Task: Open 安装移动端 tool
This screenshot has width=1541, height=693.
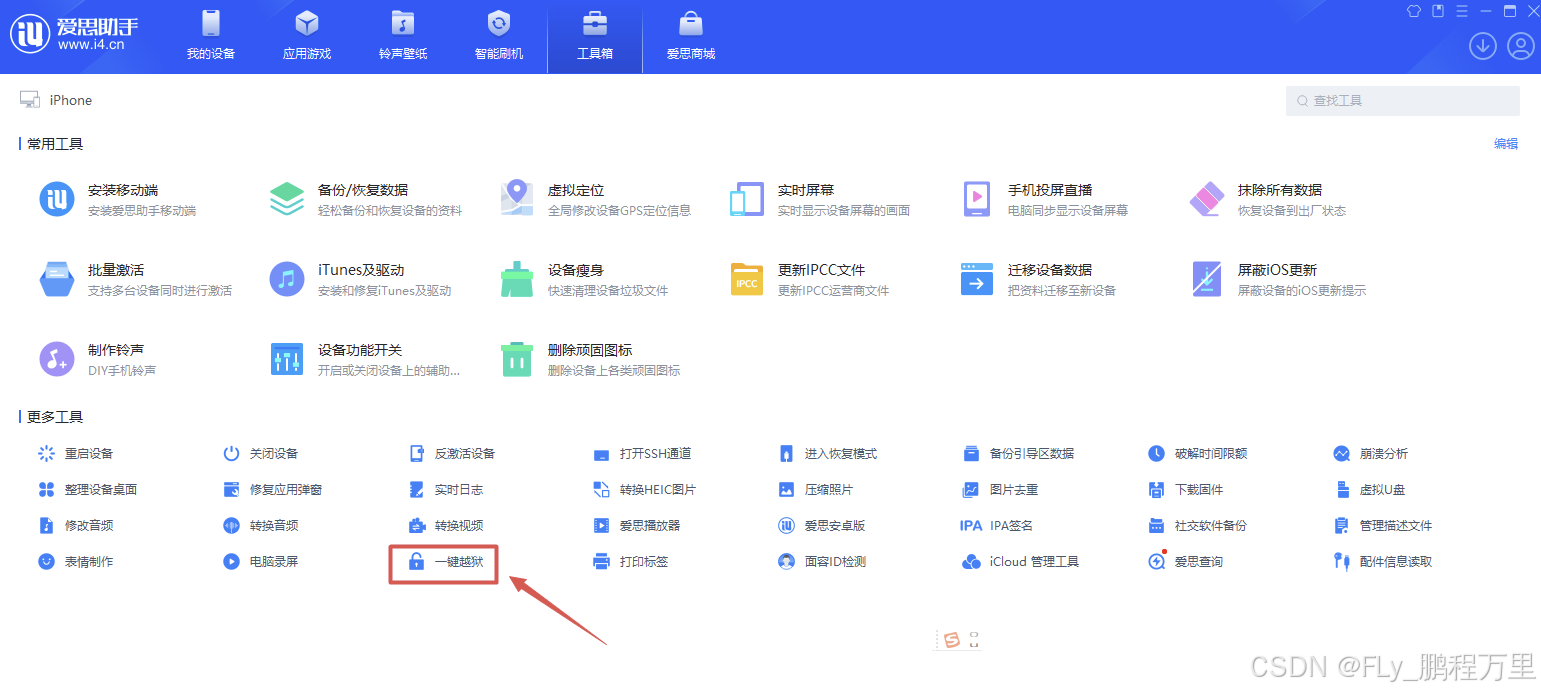Action: point(117,199)
